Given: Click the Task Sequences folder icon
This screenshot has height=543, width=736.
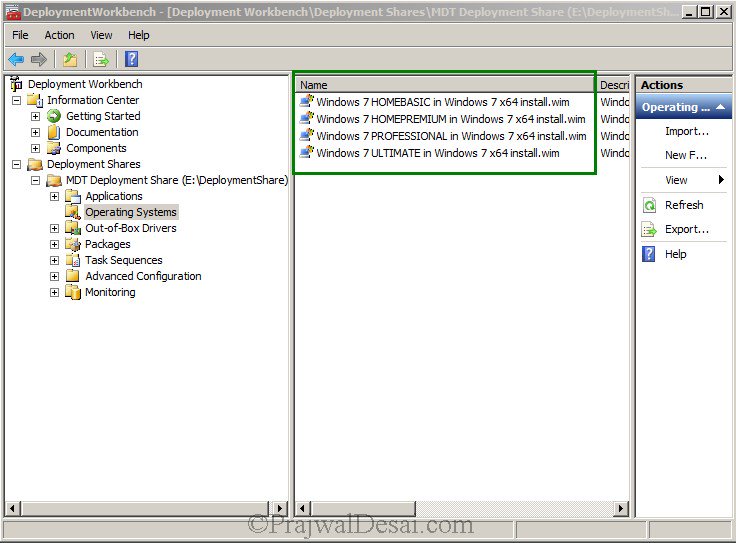Looking at the screenshot, I should (x=73, y=260).
